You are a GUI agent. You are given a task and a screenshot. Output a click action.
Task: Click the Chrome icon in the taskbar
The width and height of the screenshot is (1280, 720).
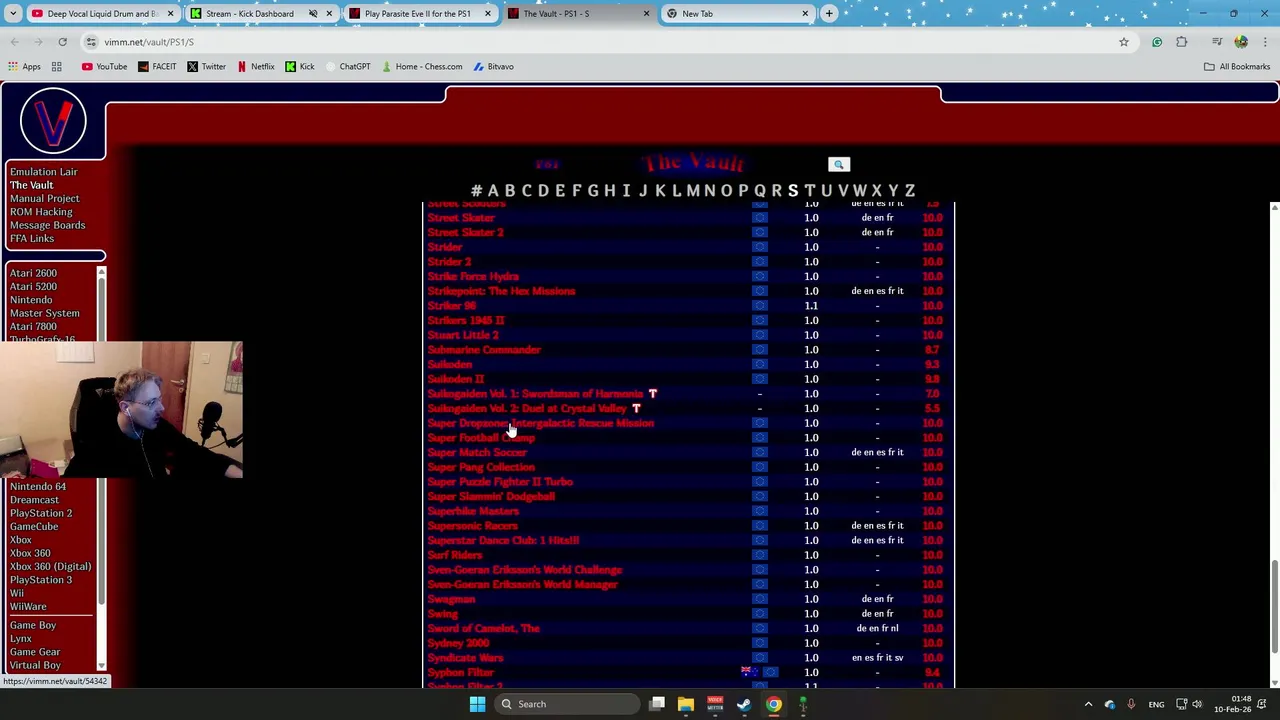[x=773, y=704]
